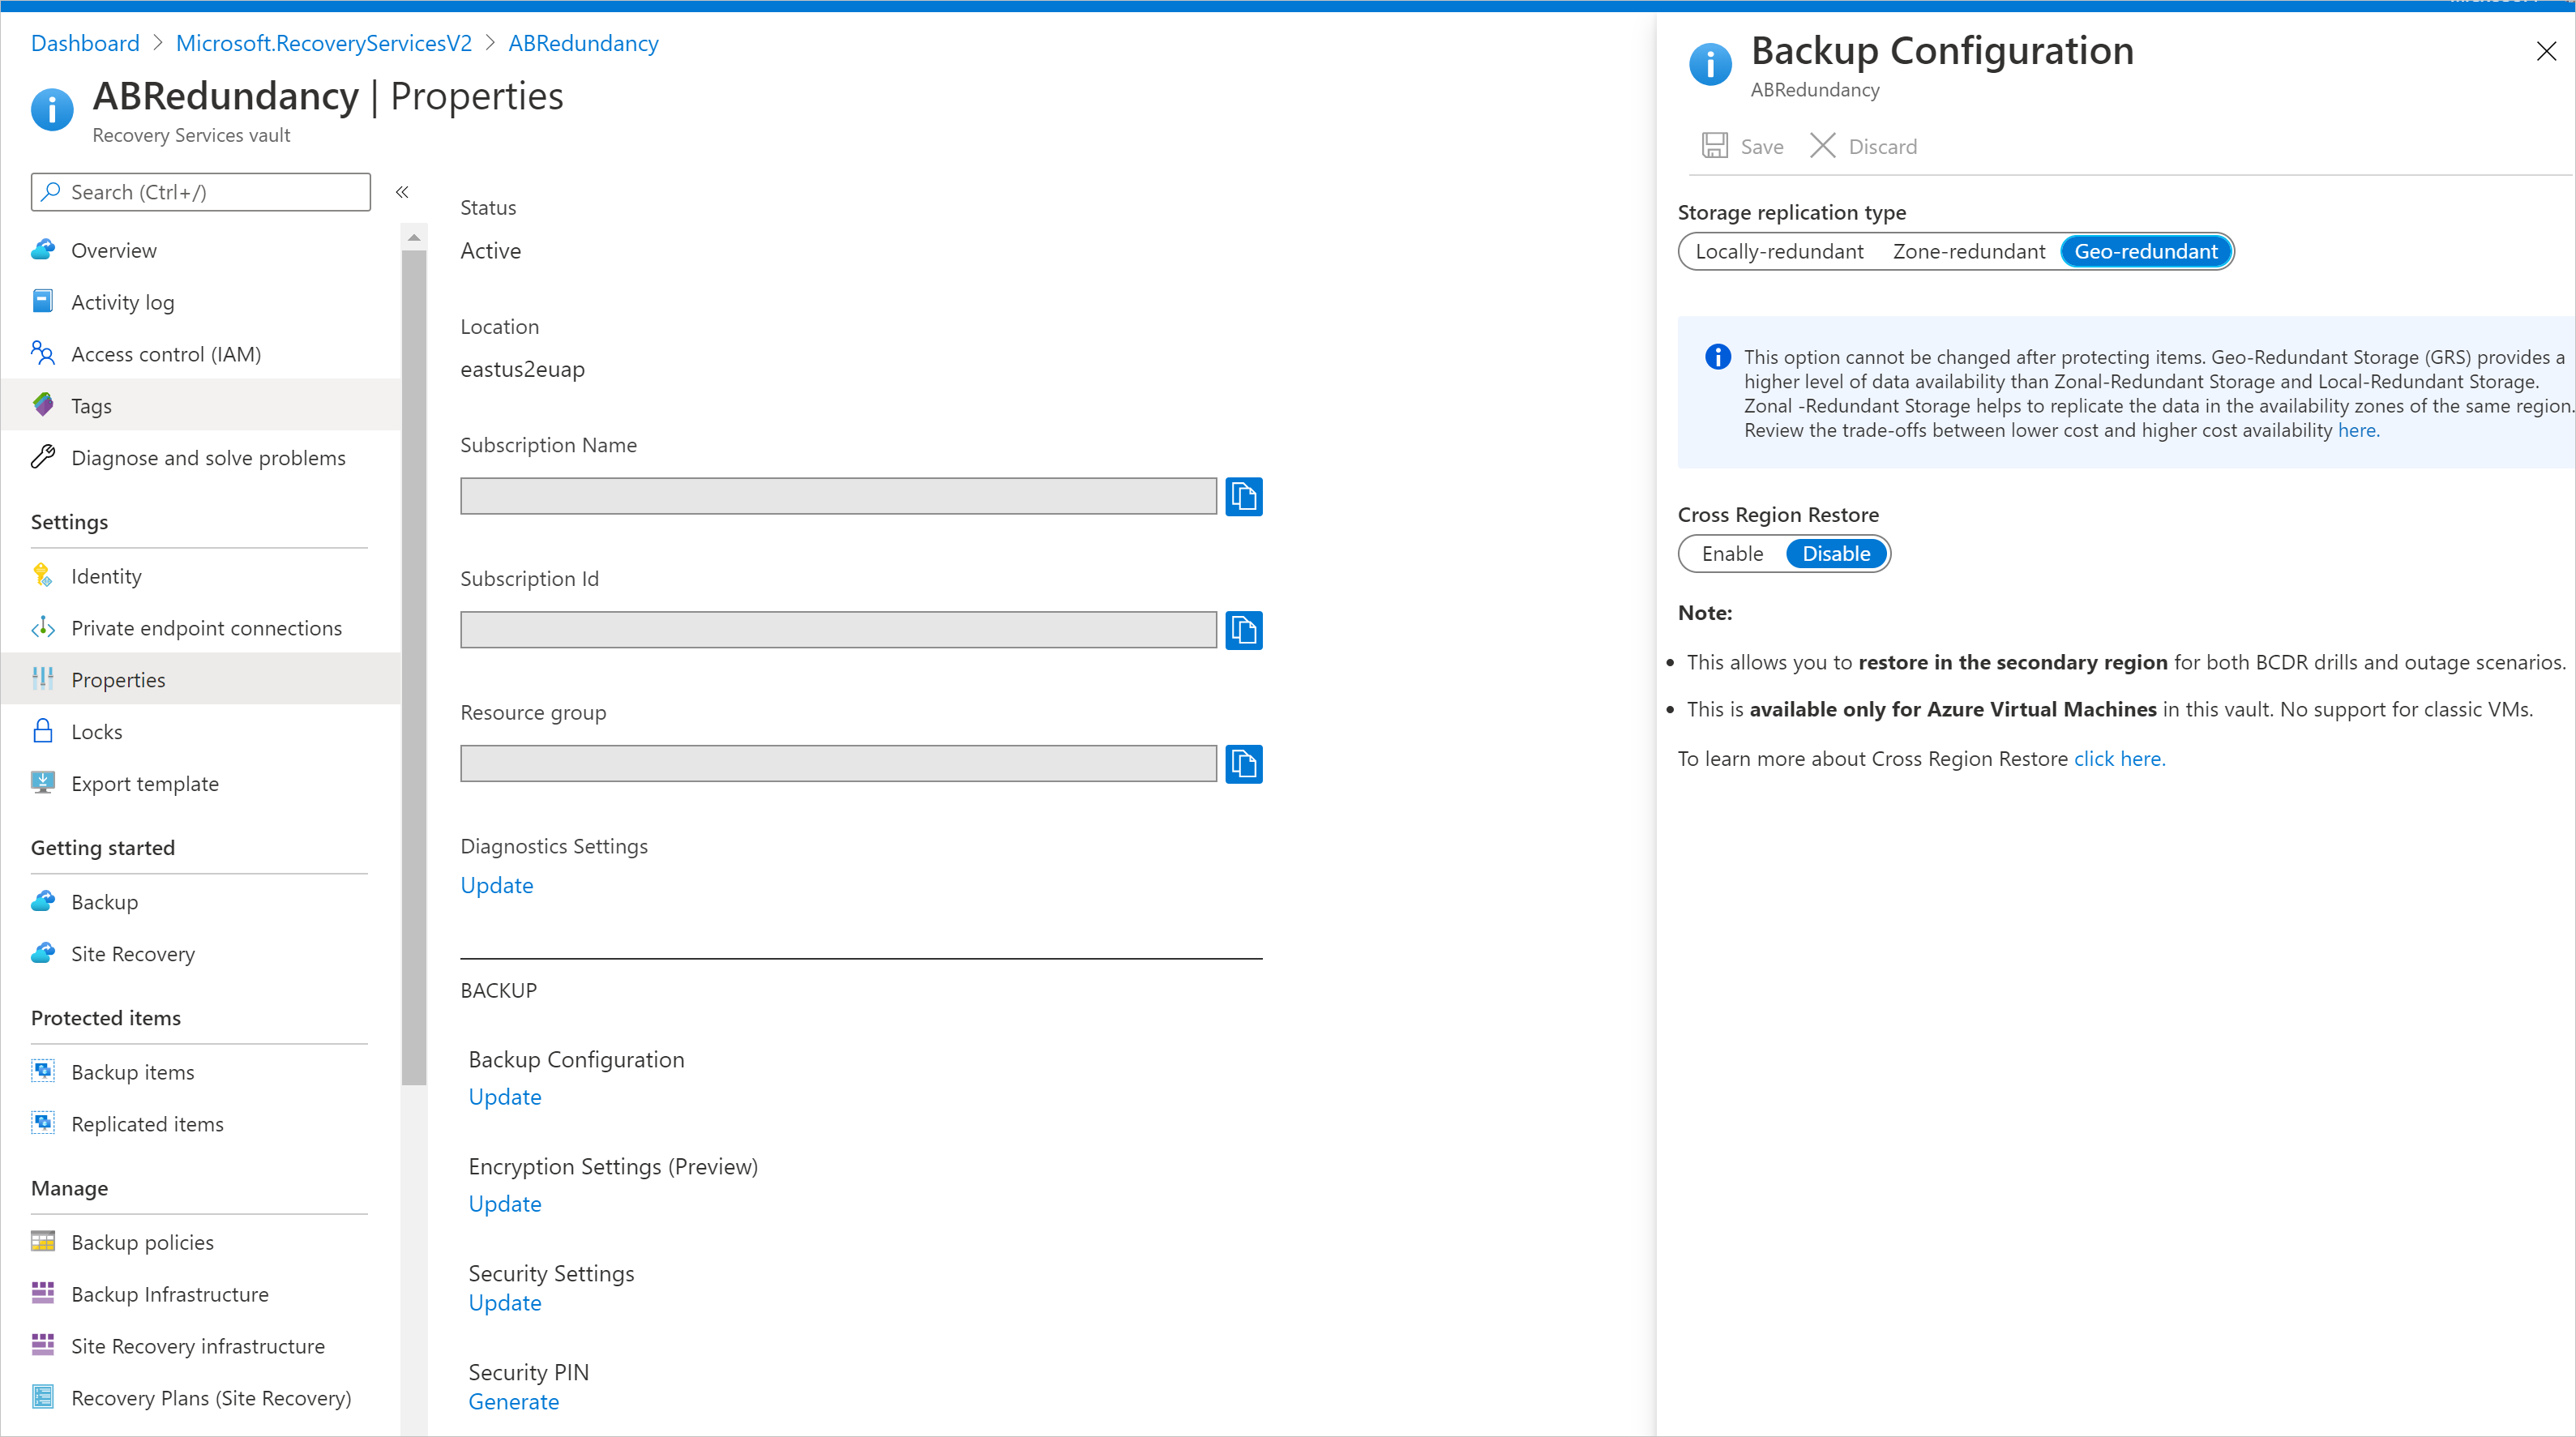Open the Overview menu item

[112, 250]
